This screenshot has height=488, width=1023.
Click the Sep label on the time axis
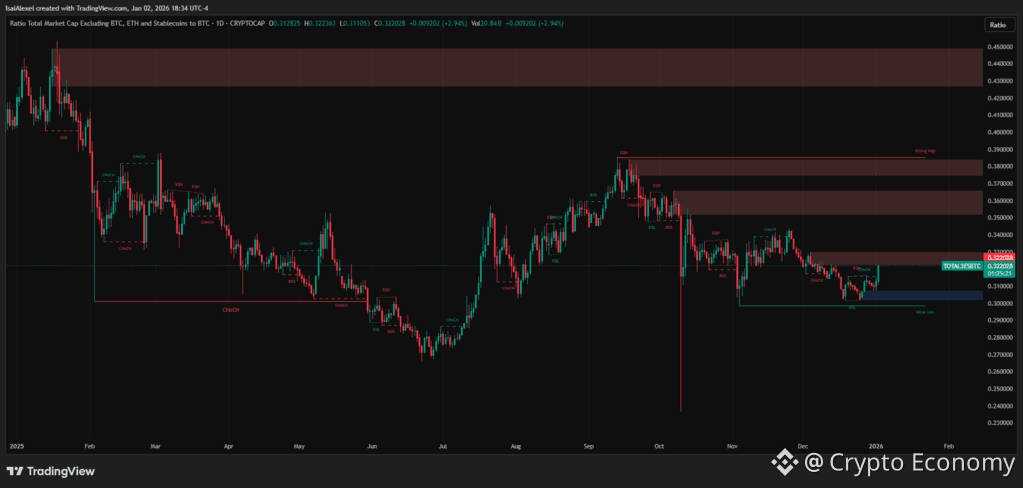pyautogui.click(x=590, y=447)
